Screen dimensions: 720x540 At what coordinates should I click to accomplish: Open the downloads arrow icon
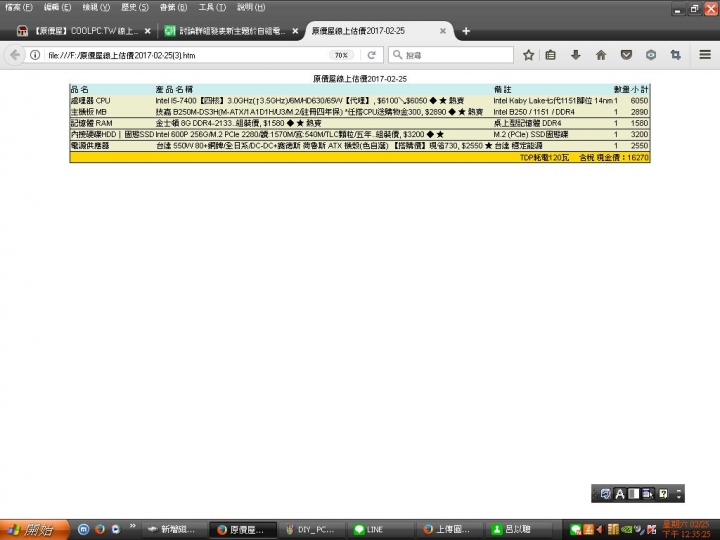[x=575, y=55]
